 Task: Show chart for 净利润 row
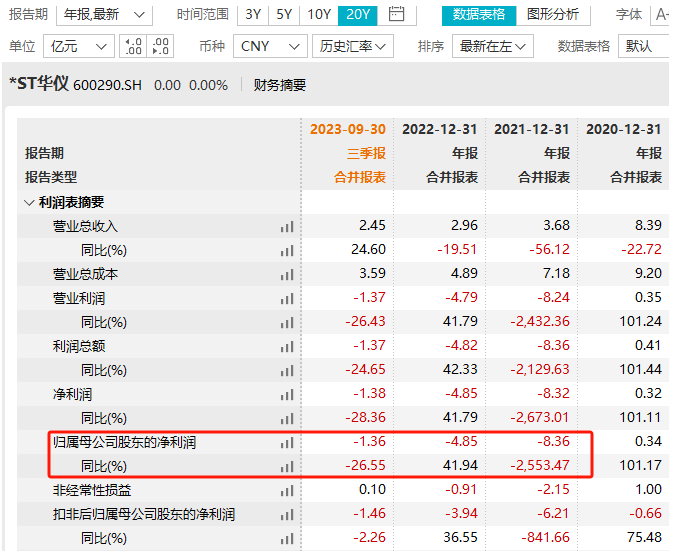tap(288, 394)
